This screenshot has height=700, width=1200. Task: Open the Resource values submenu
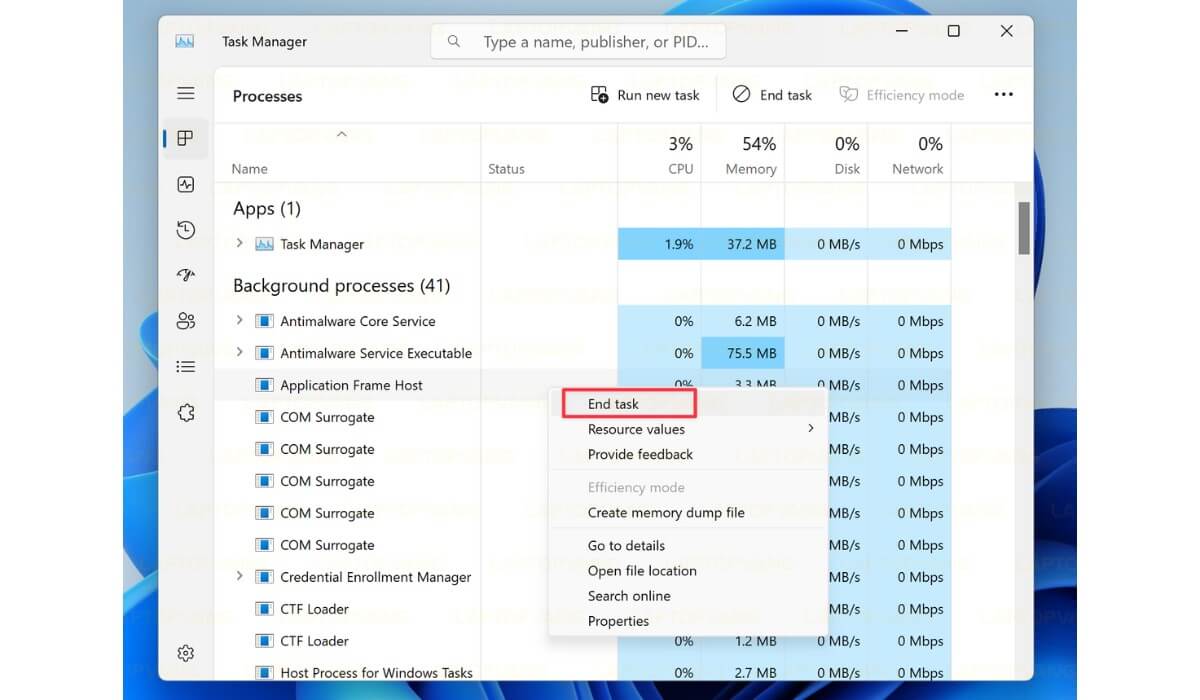pyautogui.click(x=688, y=429)
